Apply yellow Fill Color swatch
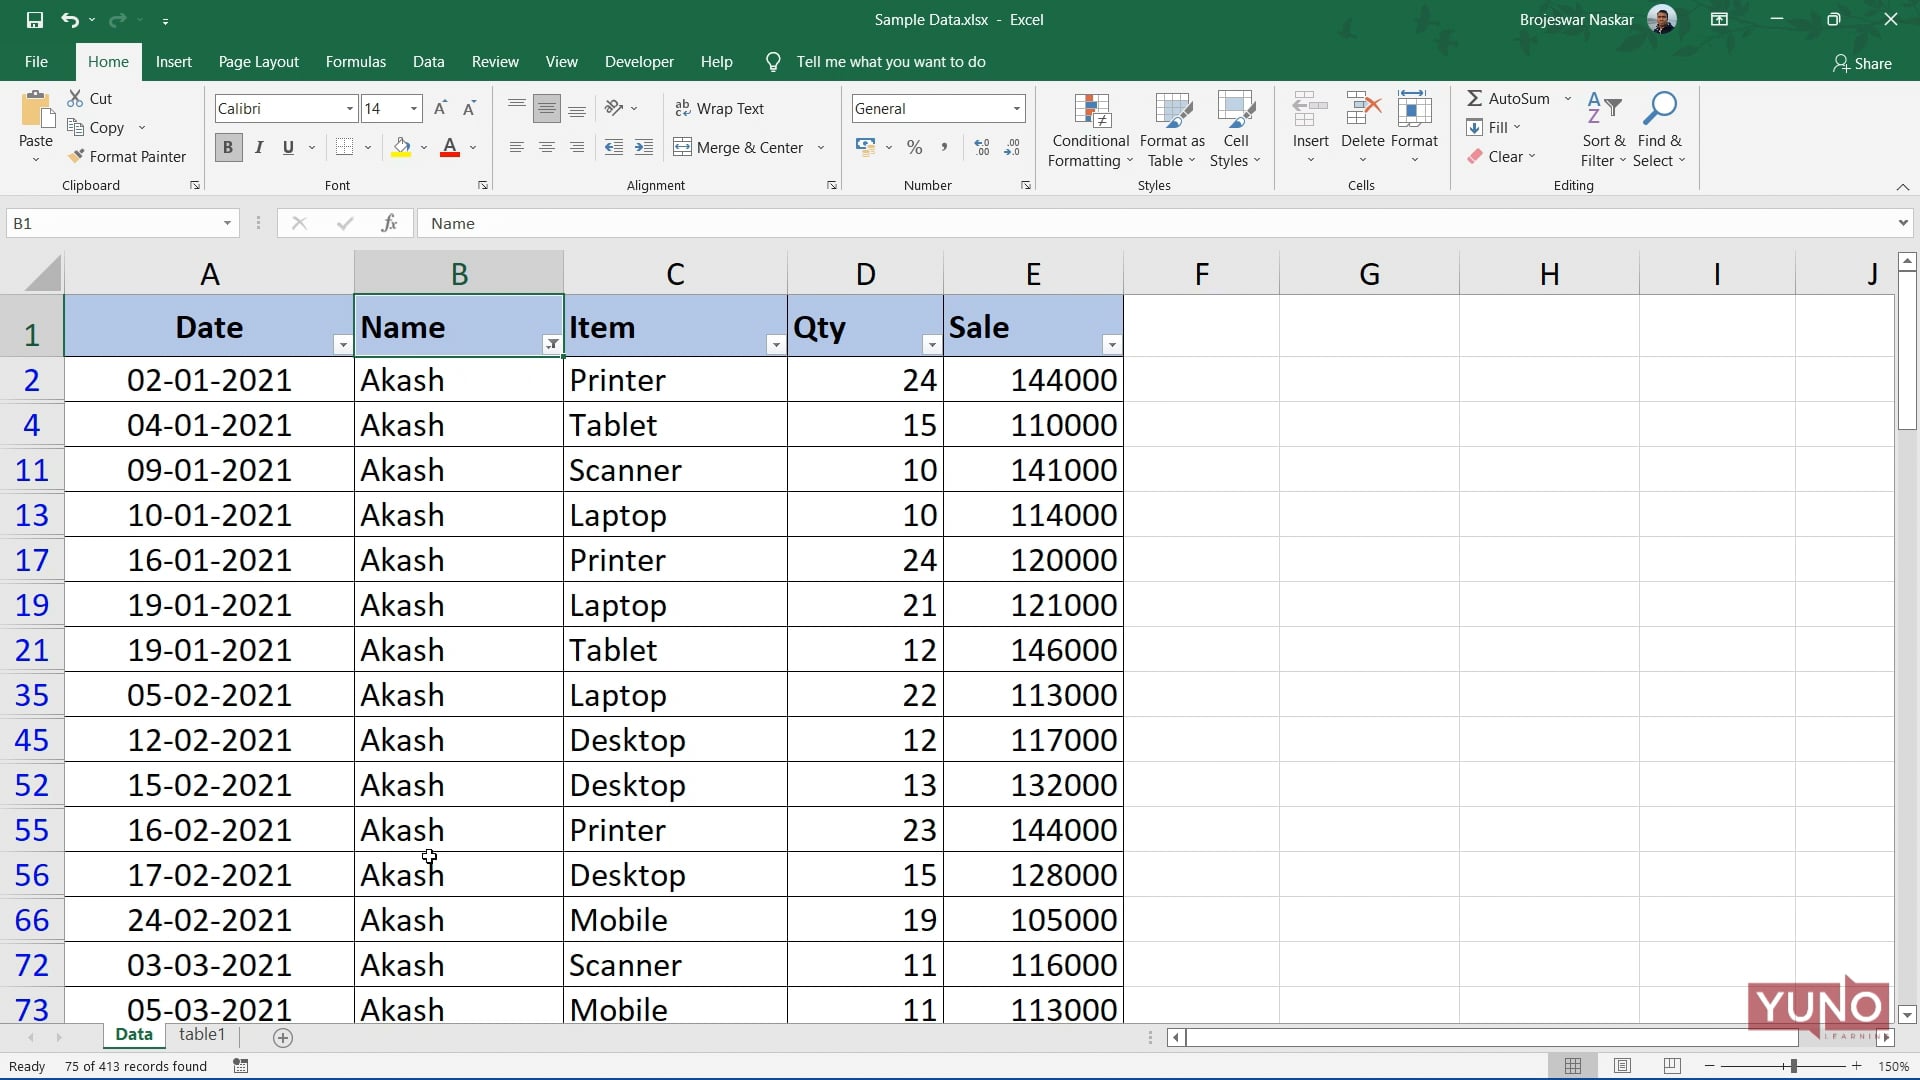This screenshot has width=1920, height=1080. tap(401, 147)
